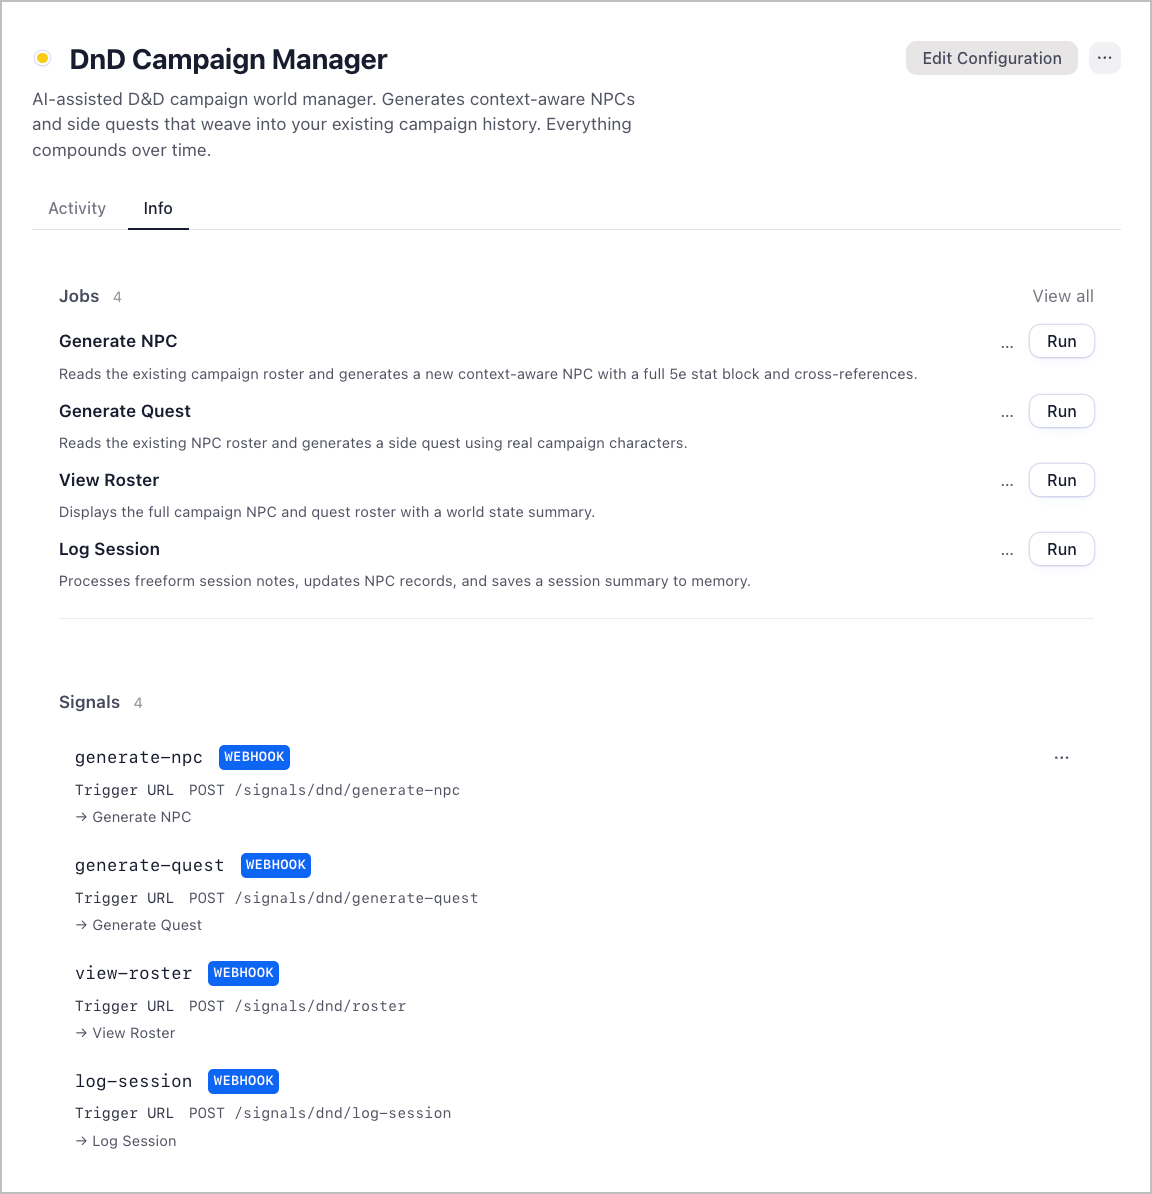1152x1194 pixels.
Task: Follow the arrow link to Generate NPC
Action: pos(133,817)
